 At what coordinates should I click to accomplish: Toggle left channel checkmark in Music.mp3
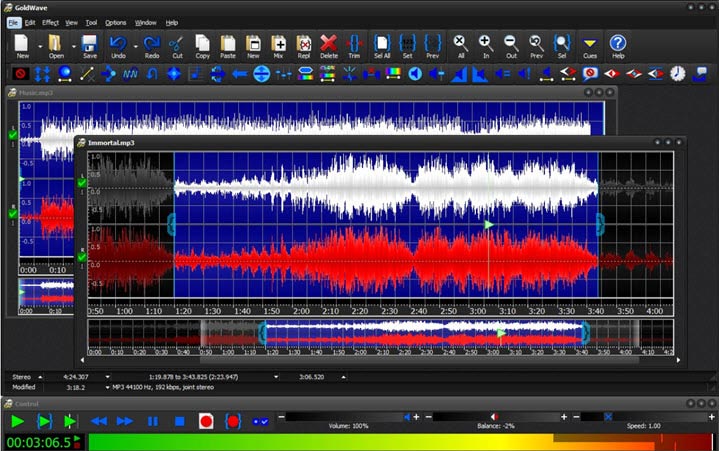[13, 134]
